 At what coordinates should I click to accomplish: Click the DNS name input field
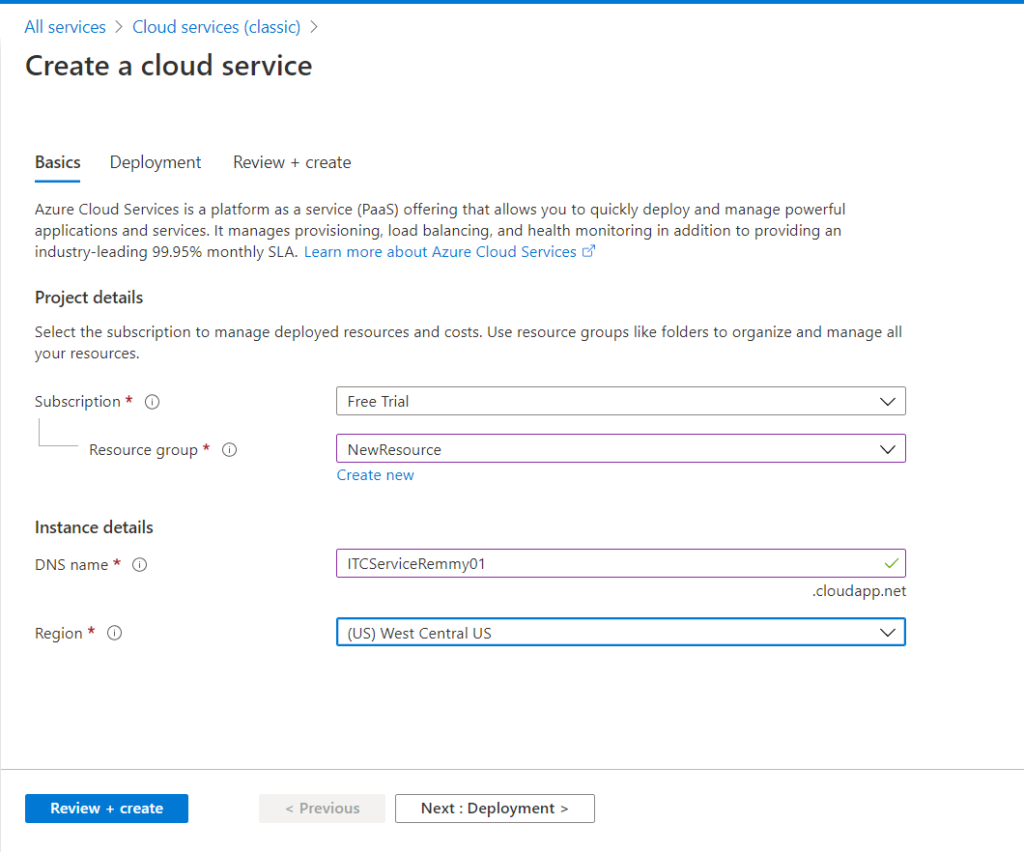click(620, 563)
